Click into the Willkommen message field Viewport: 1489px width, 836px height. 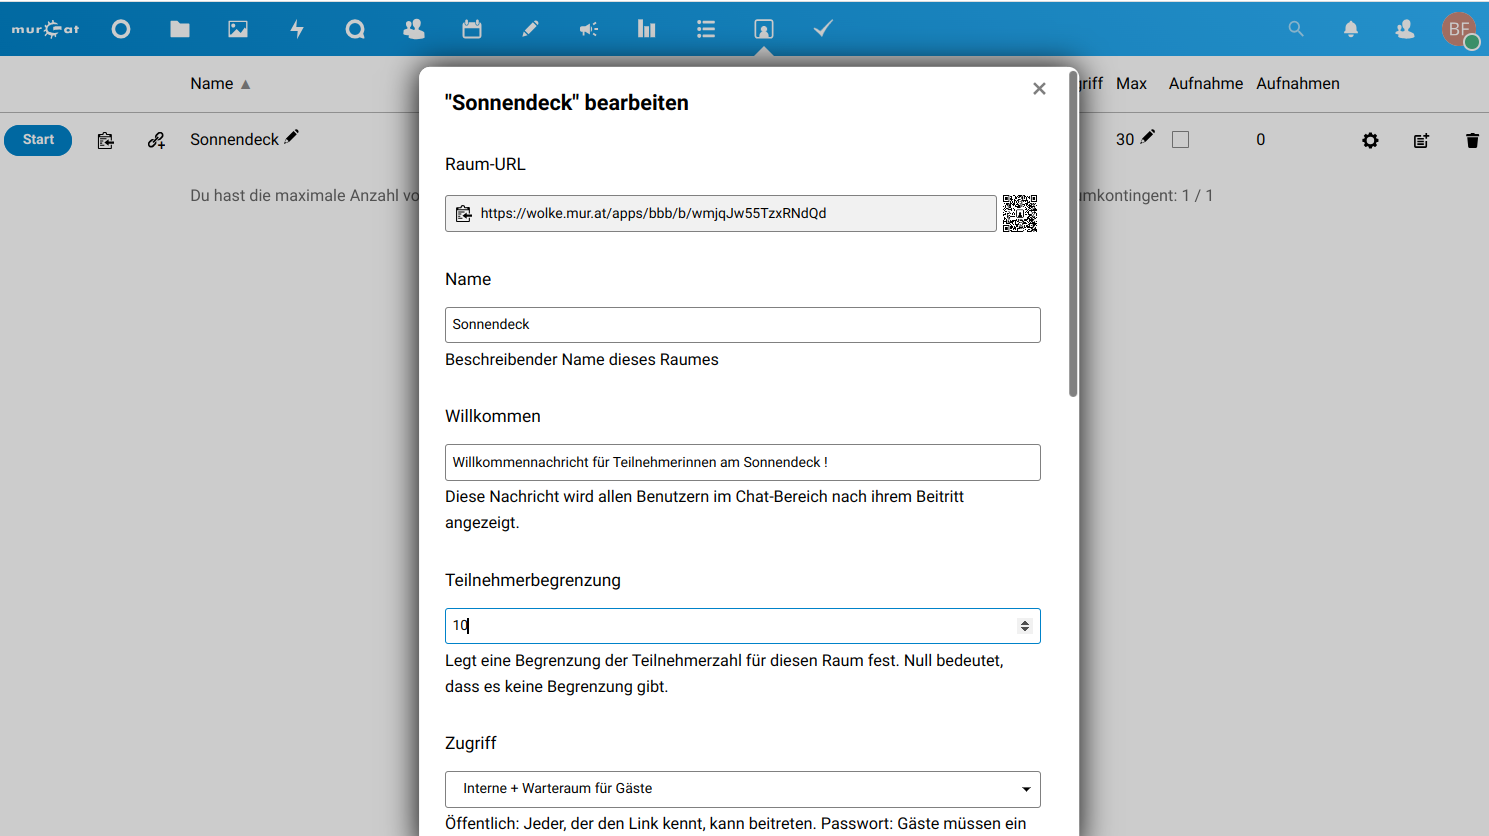click(742, 462)
